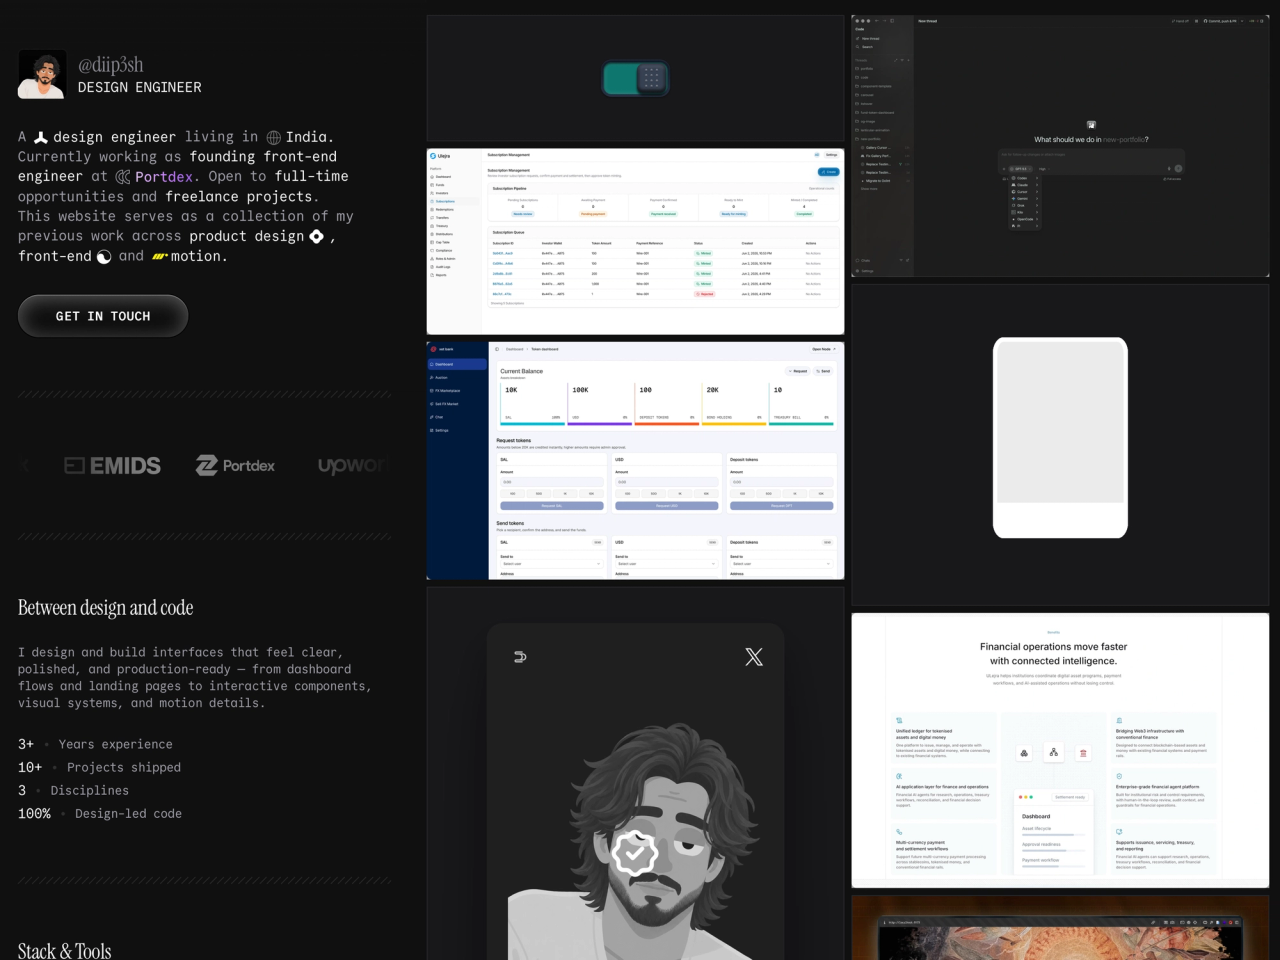Screen dimensions: 1280x960
Task: Open the GPT model selector in the thread app
Action: 1020,169
